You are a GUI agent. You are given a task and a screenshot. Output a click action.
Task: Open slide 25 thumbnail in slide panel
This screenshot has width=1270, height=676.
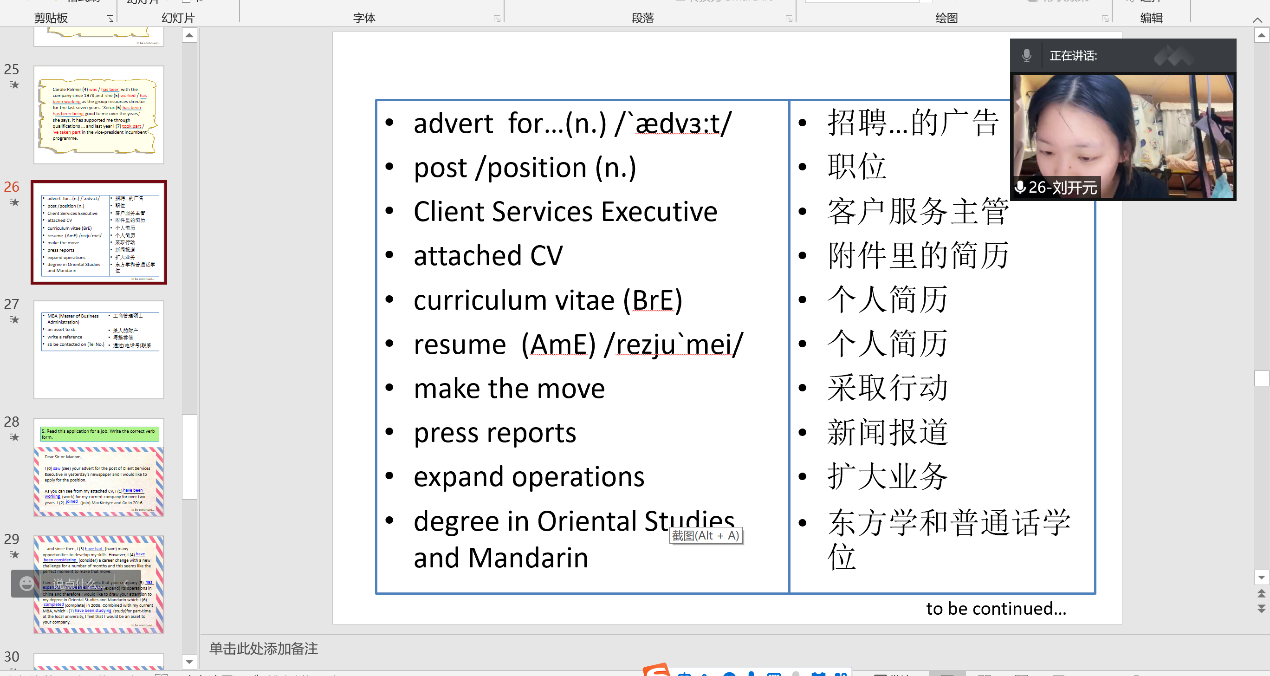click(98, 114)
